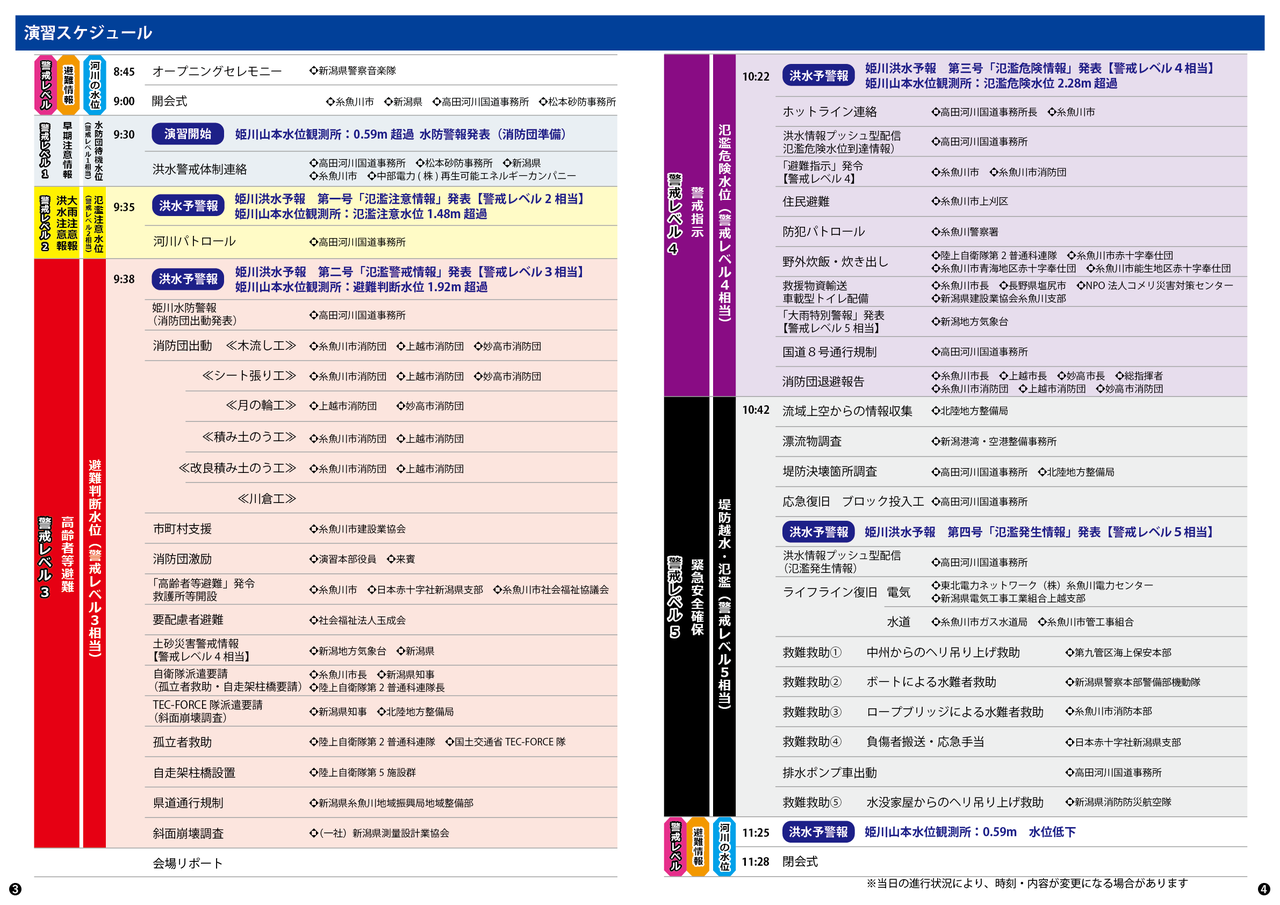Click the black 警戒レベル5 vertical band
Image resolution: width=1280 pixels, height=905 pixels.
tap(685, 607)
